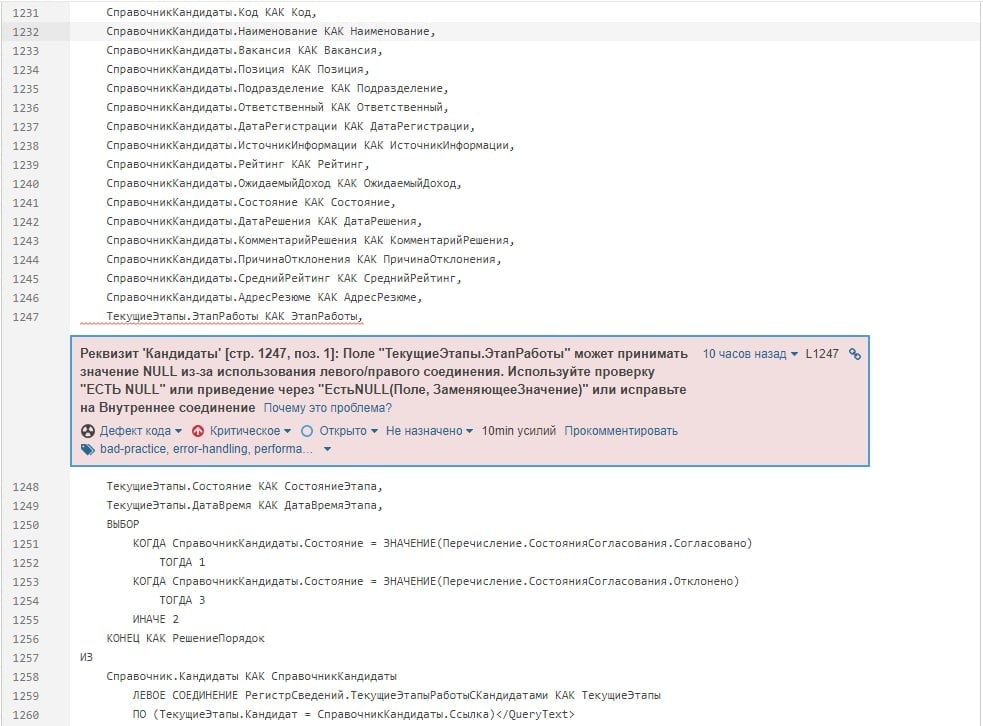983x726 pixels.
Task: Click the Открыто status circle icon
Action: (307, 431)
